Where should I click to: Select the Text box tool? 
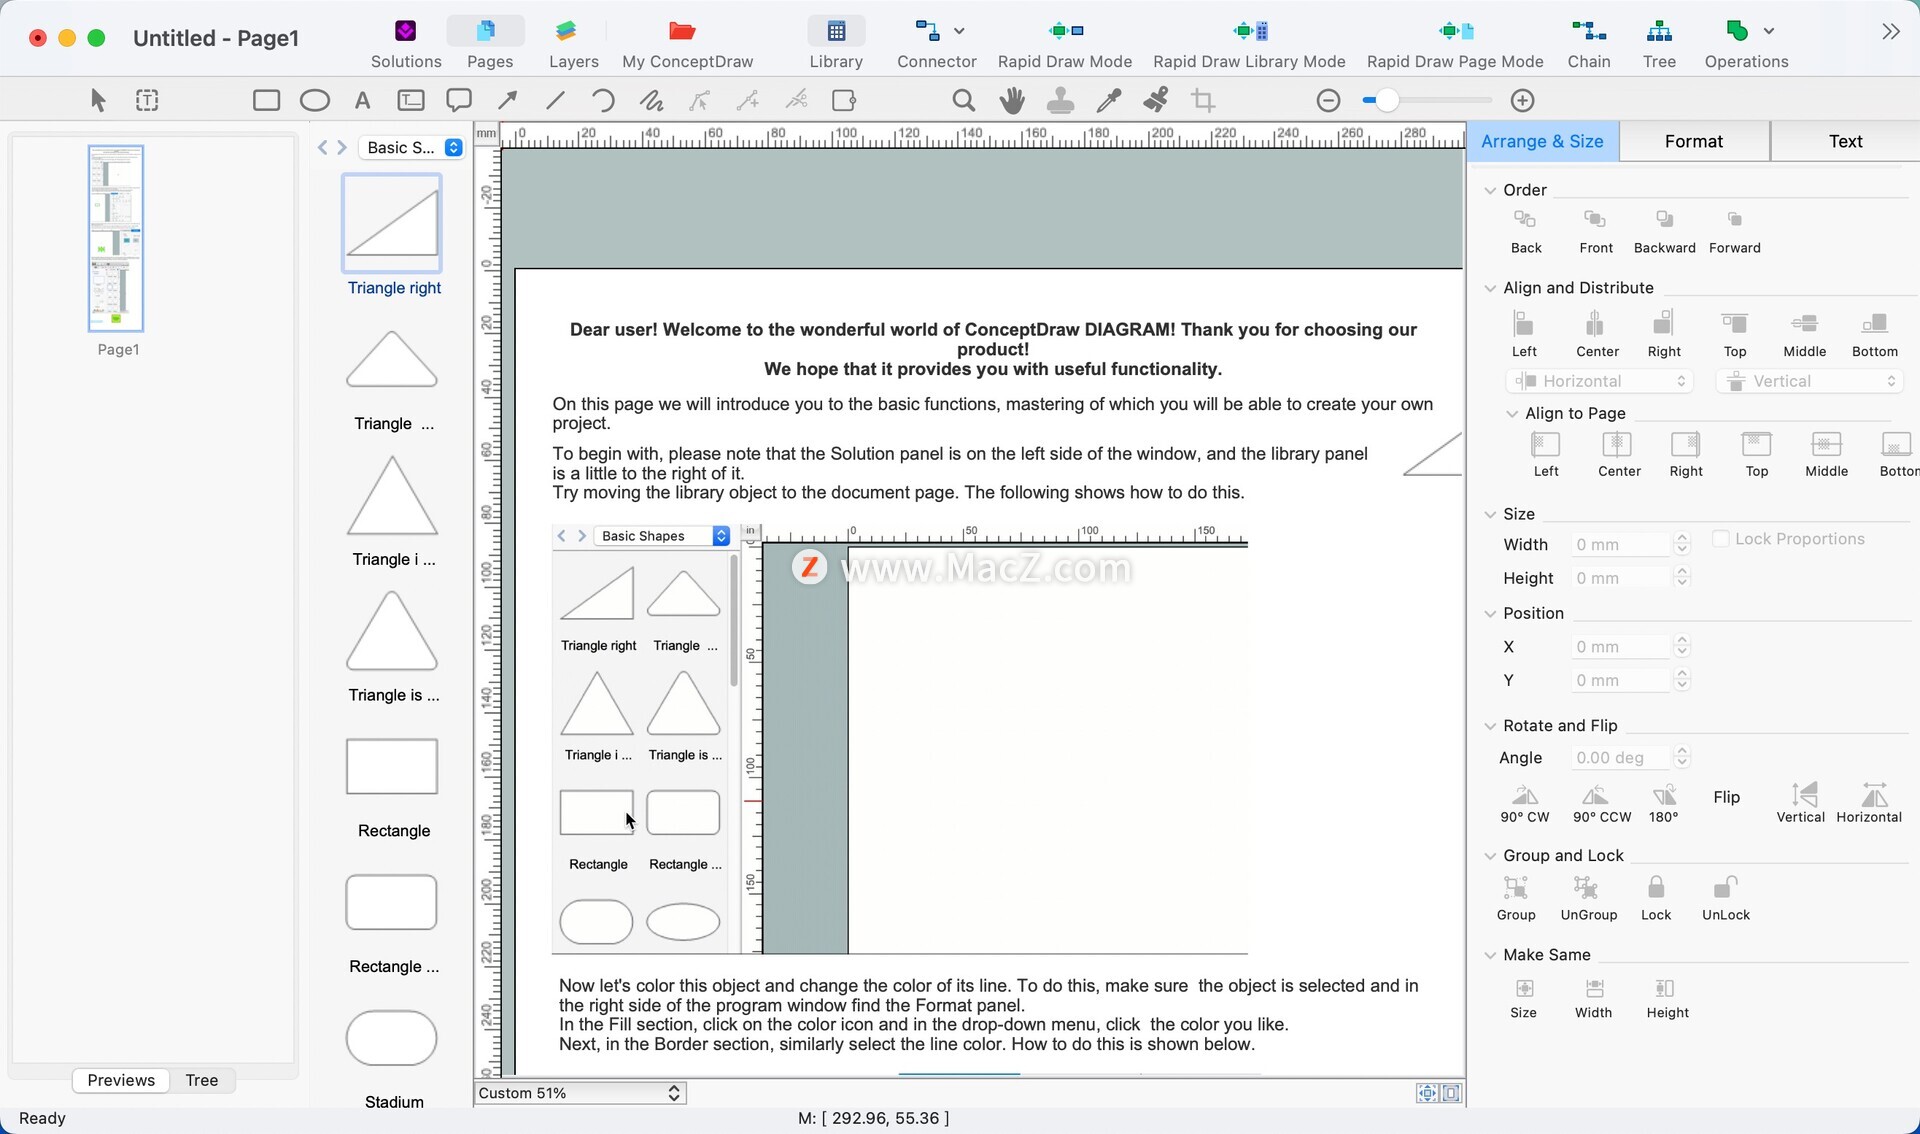coord(411,100)
